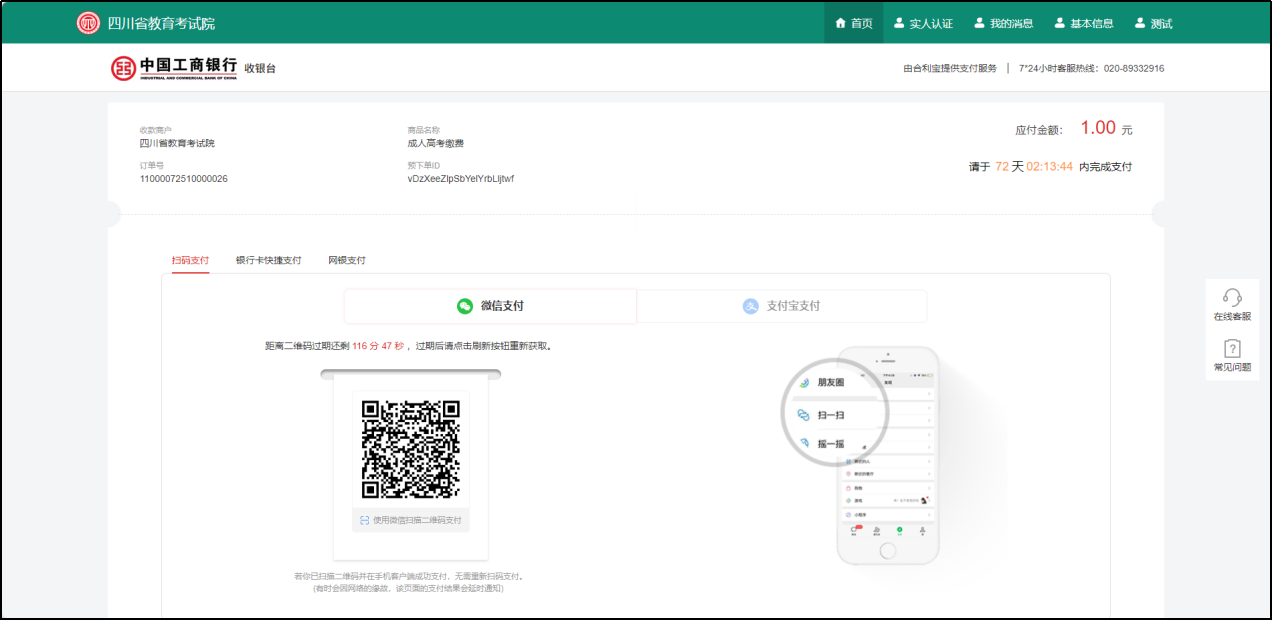Image resolution: width=1274 pixels, height=621 pixels.
Task: Click the person icon beside 基本信息
Action: [1060, 23]
